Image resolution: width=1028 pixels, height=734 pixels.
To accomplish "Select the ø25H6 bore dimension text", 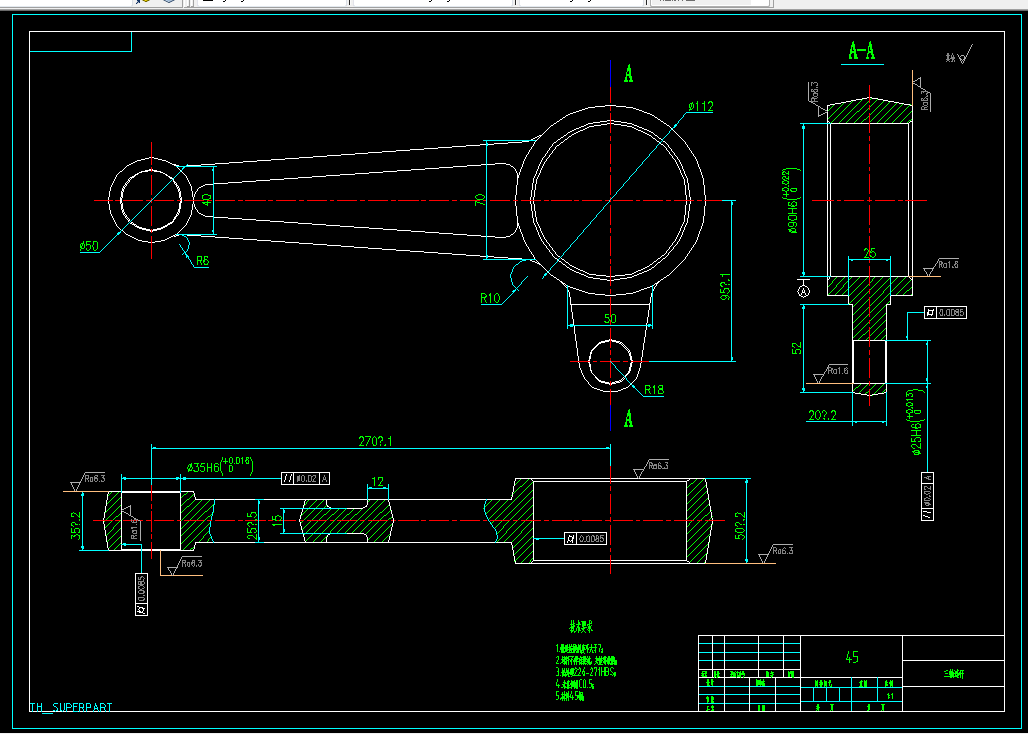I will point(917,423).
